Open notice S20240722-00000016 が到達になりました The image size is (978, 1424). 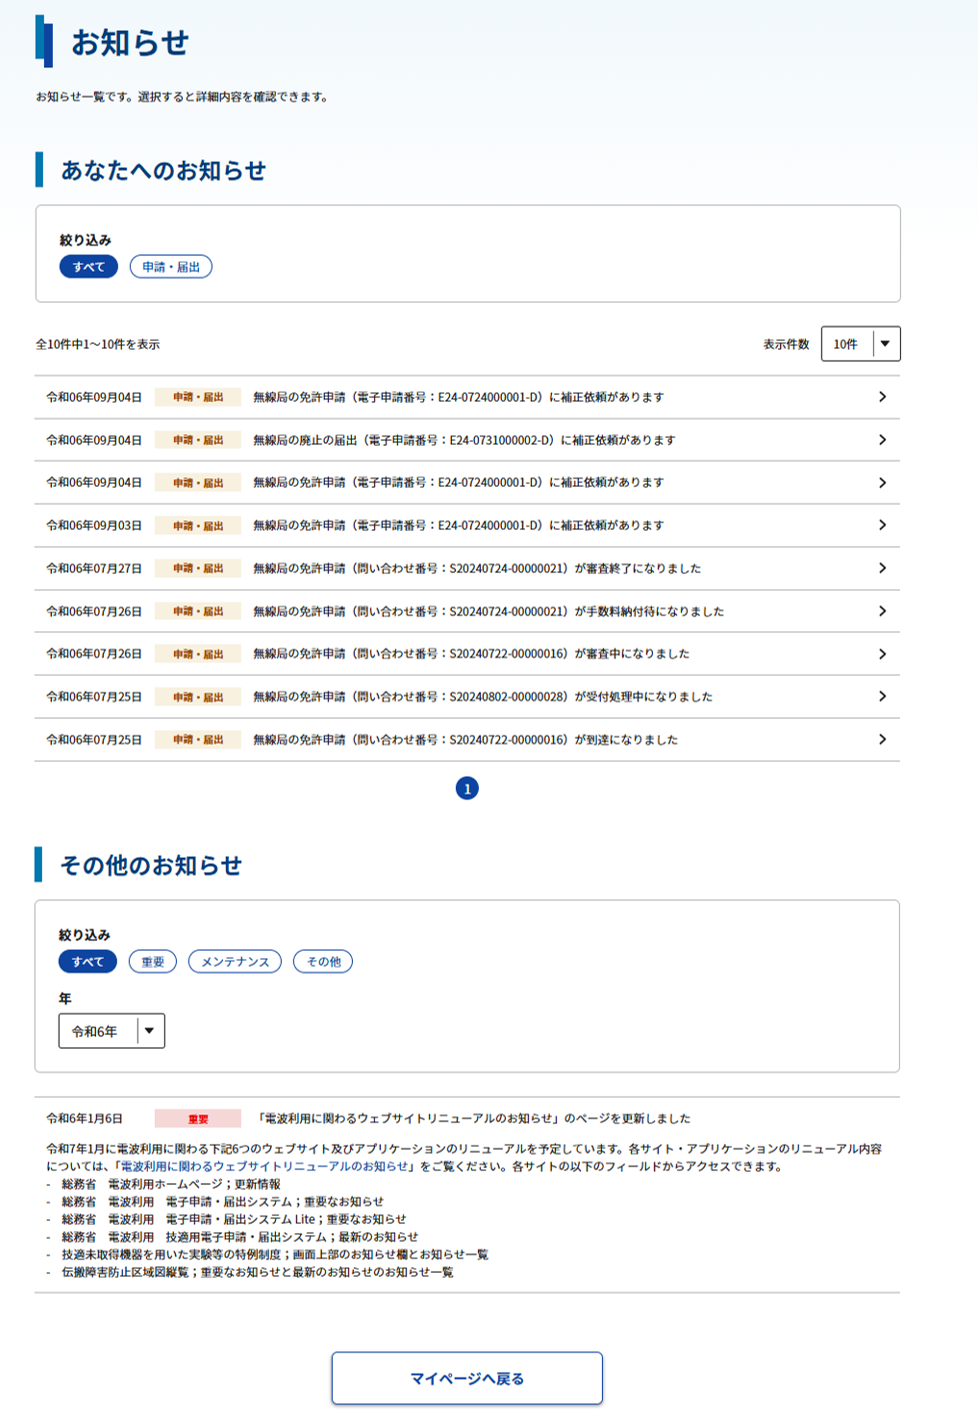click(465, 740)
